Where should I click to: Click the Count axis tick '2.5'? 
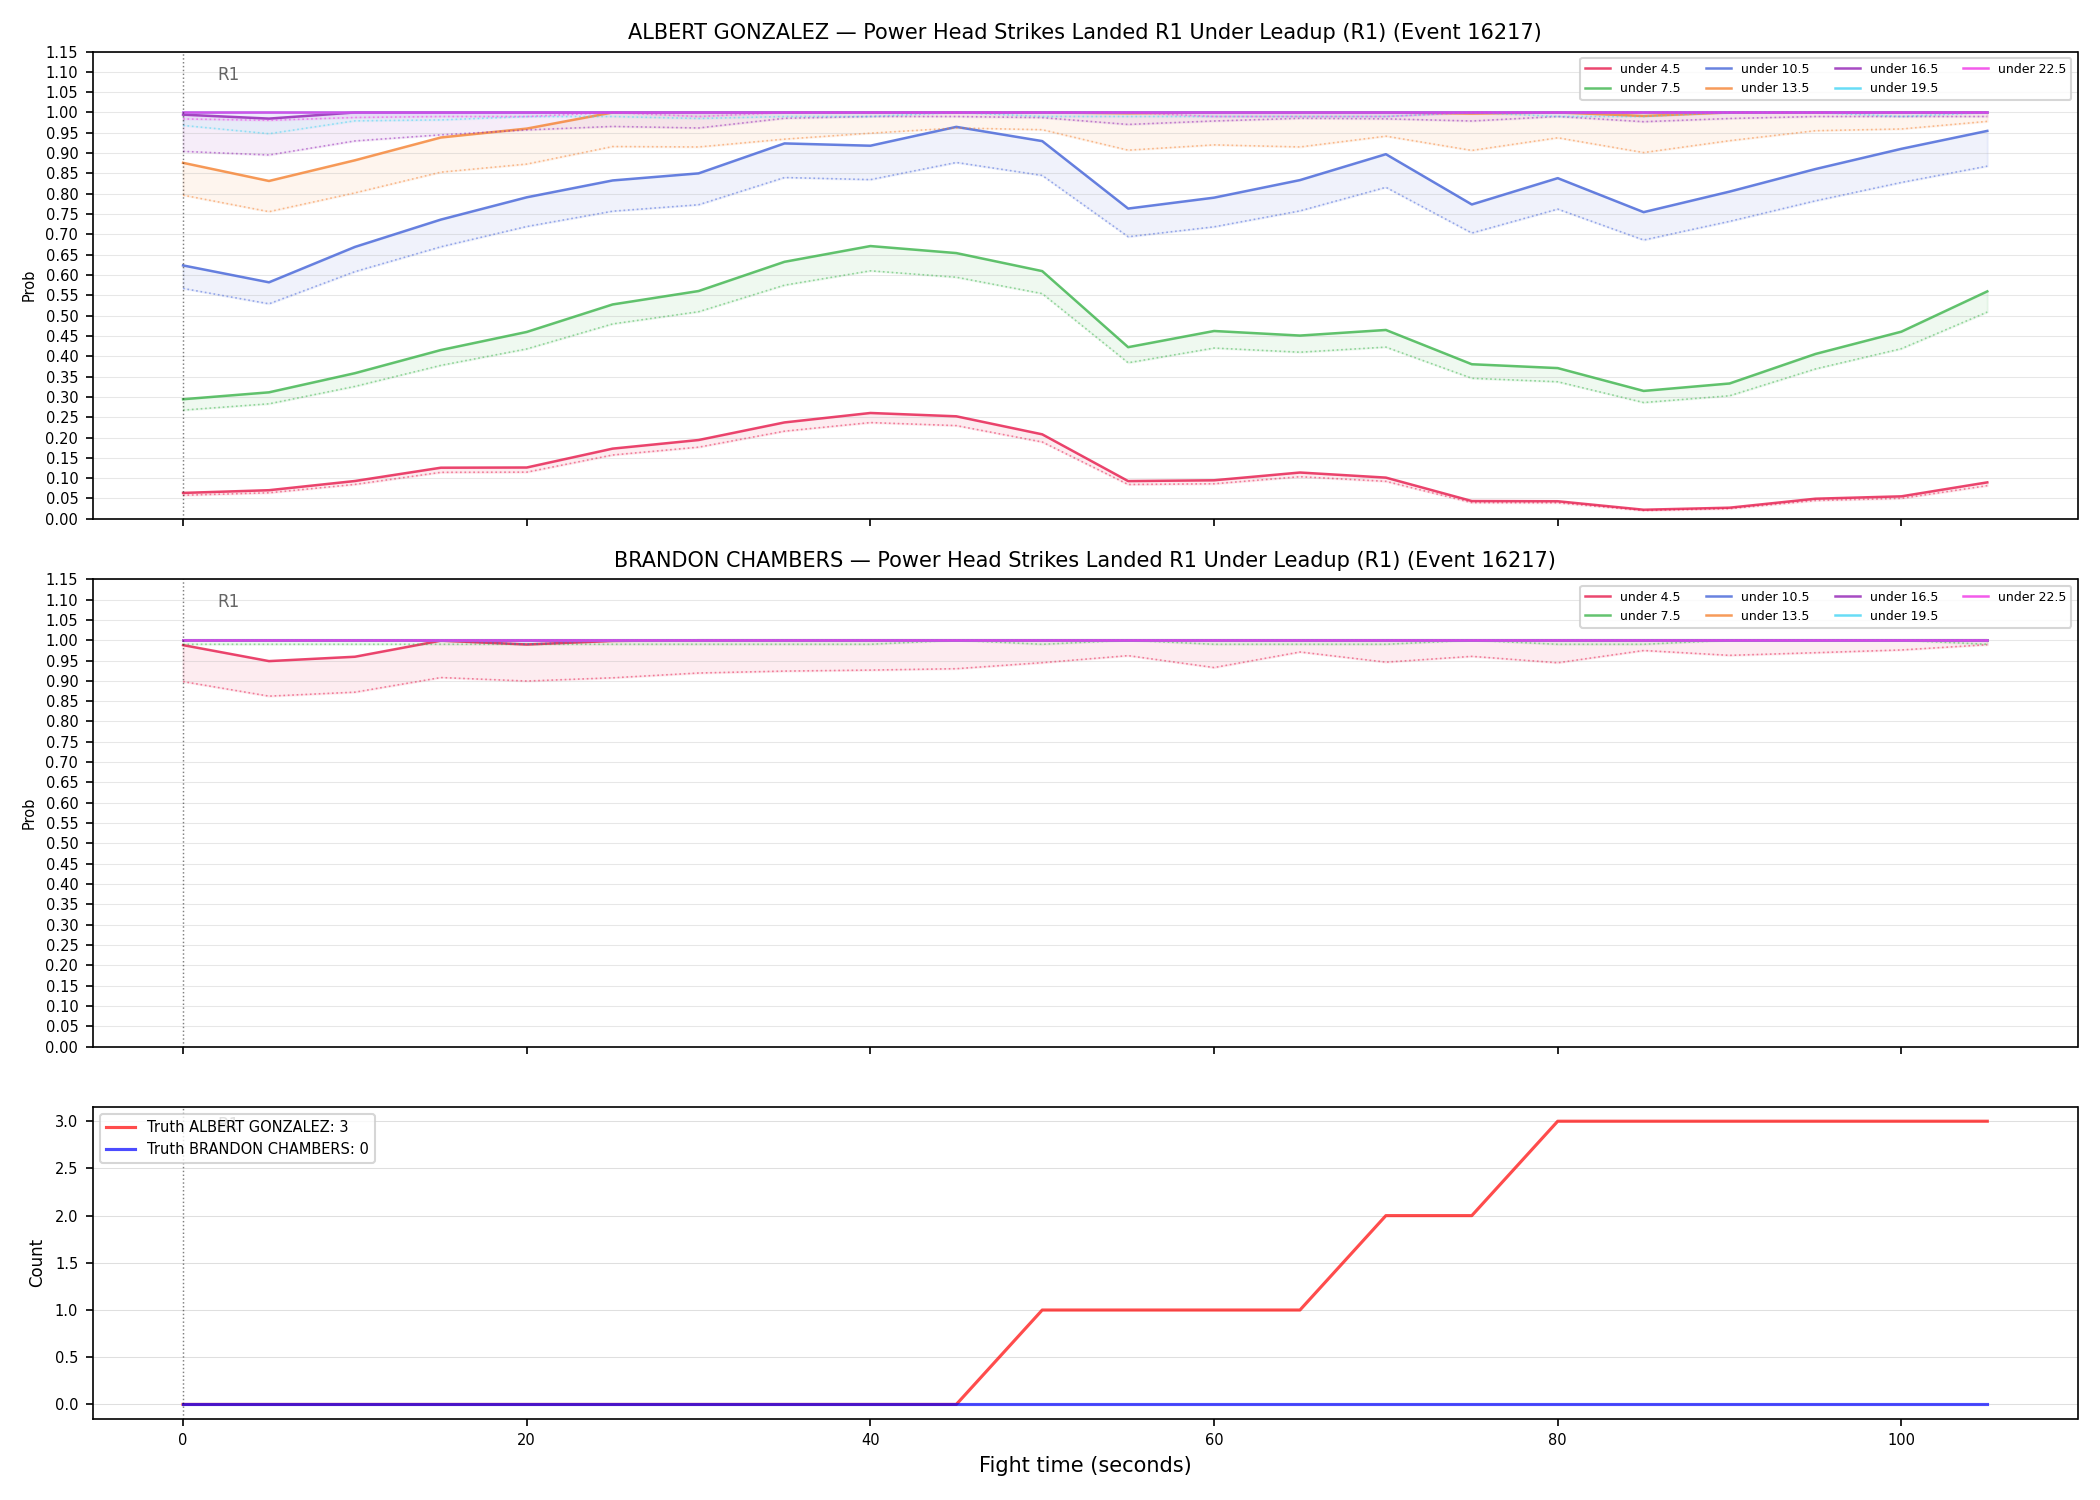67,1168
